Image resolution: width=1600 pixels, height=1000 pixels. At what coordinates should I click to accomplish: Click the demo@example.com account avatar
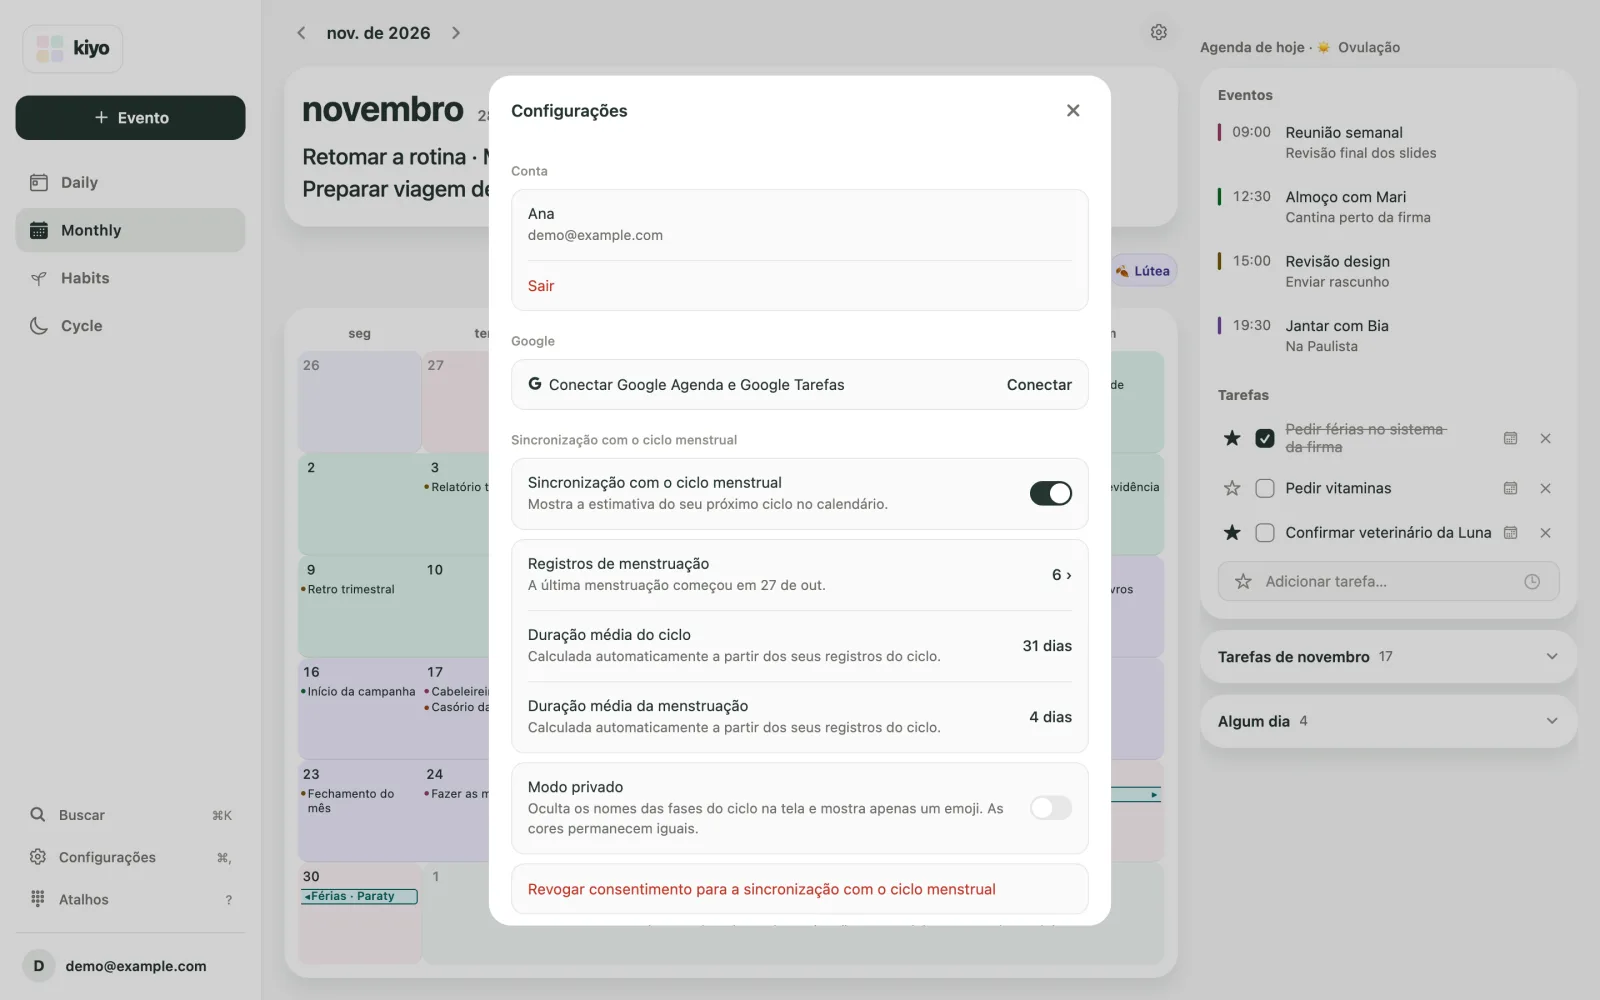tap(39, 966)
